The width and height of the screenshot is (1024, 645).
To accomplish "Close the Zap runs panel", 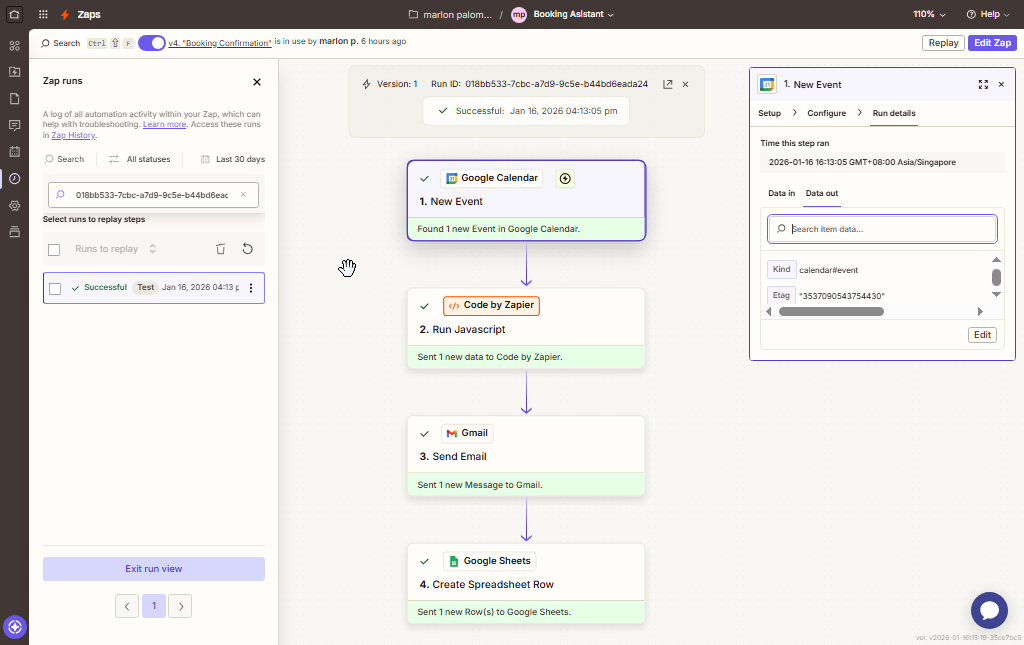I will coord(257,82).
